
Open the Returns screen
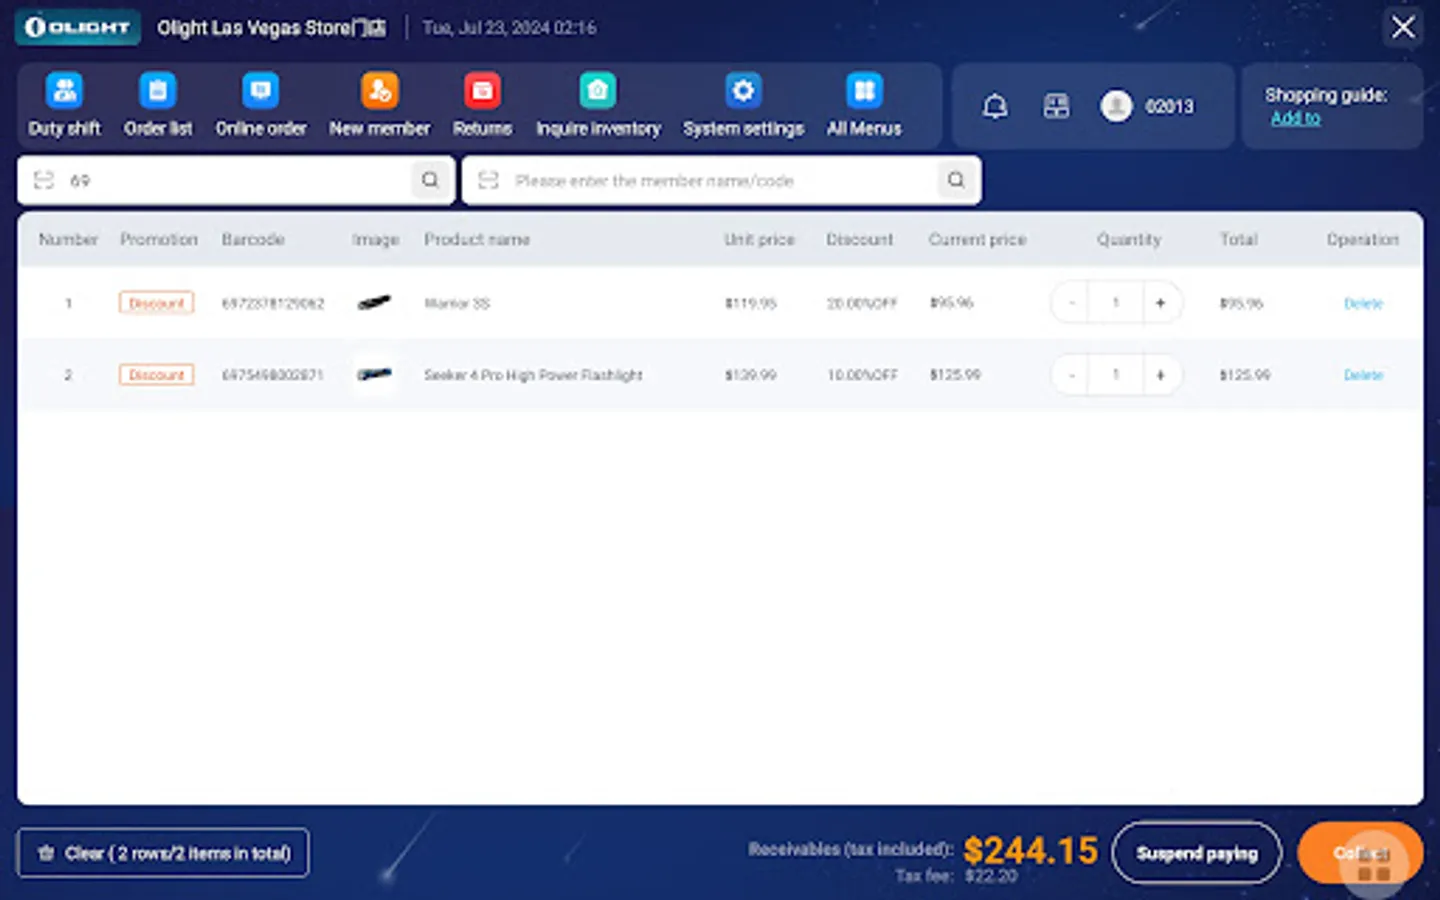tap(482, 104)
